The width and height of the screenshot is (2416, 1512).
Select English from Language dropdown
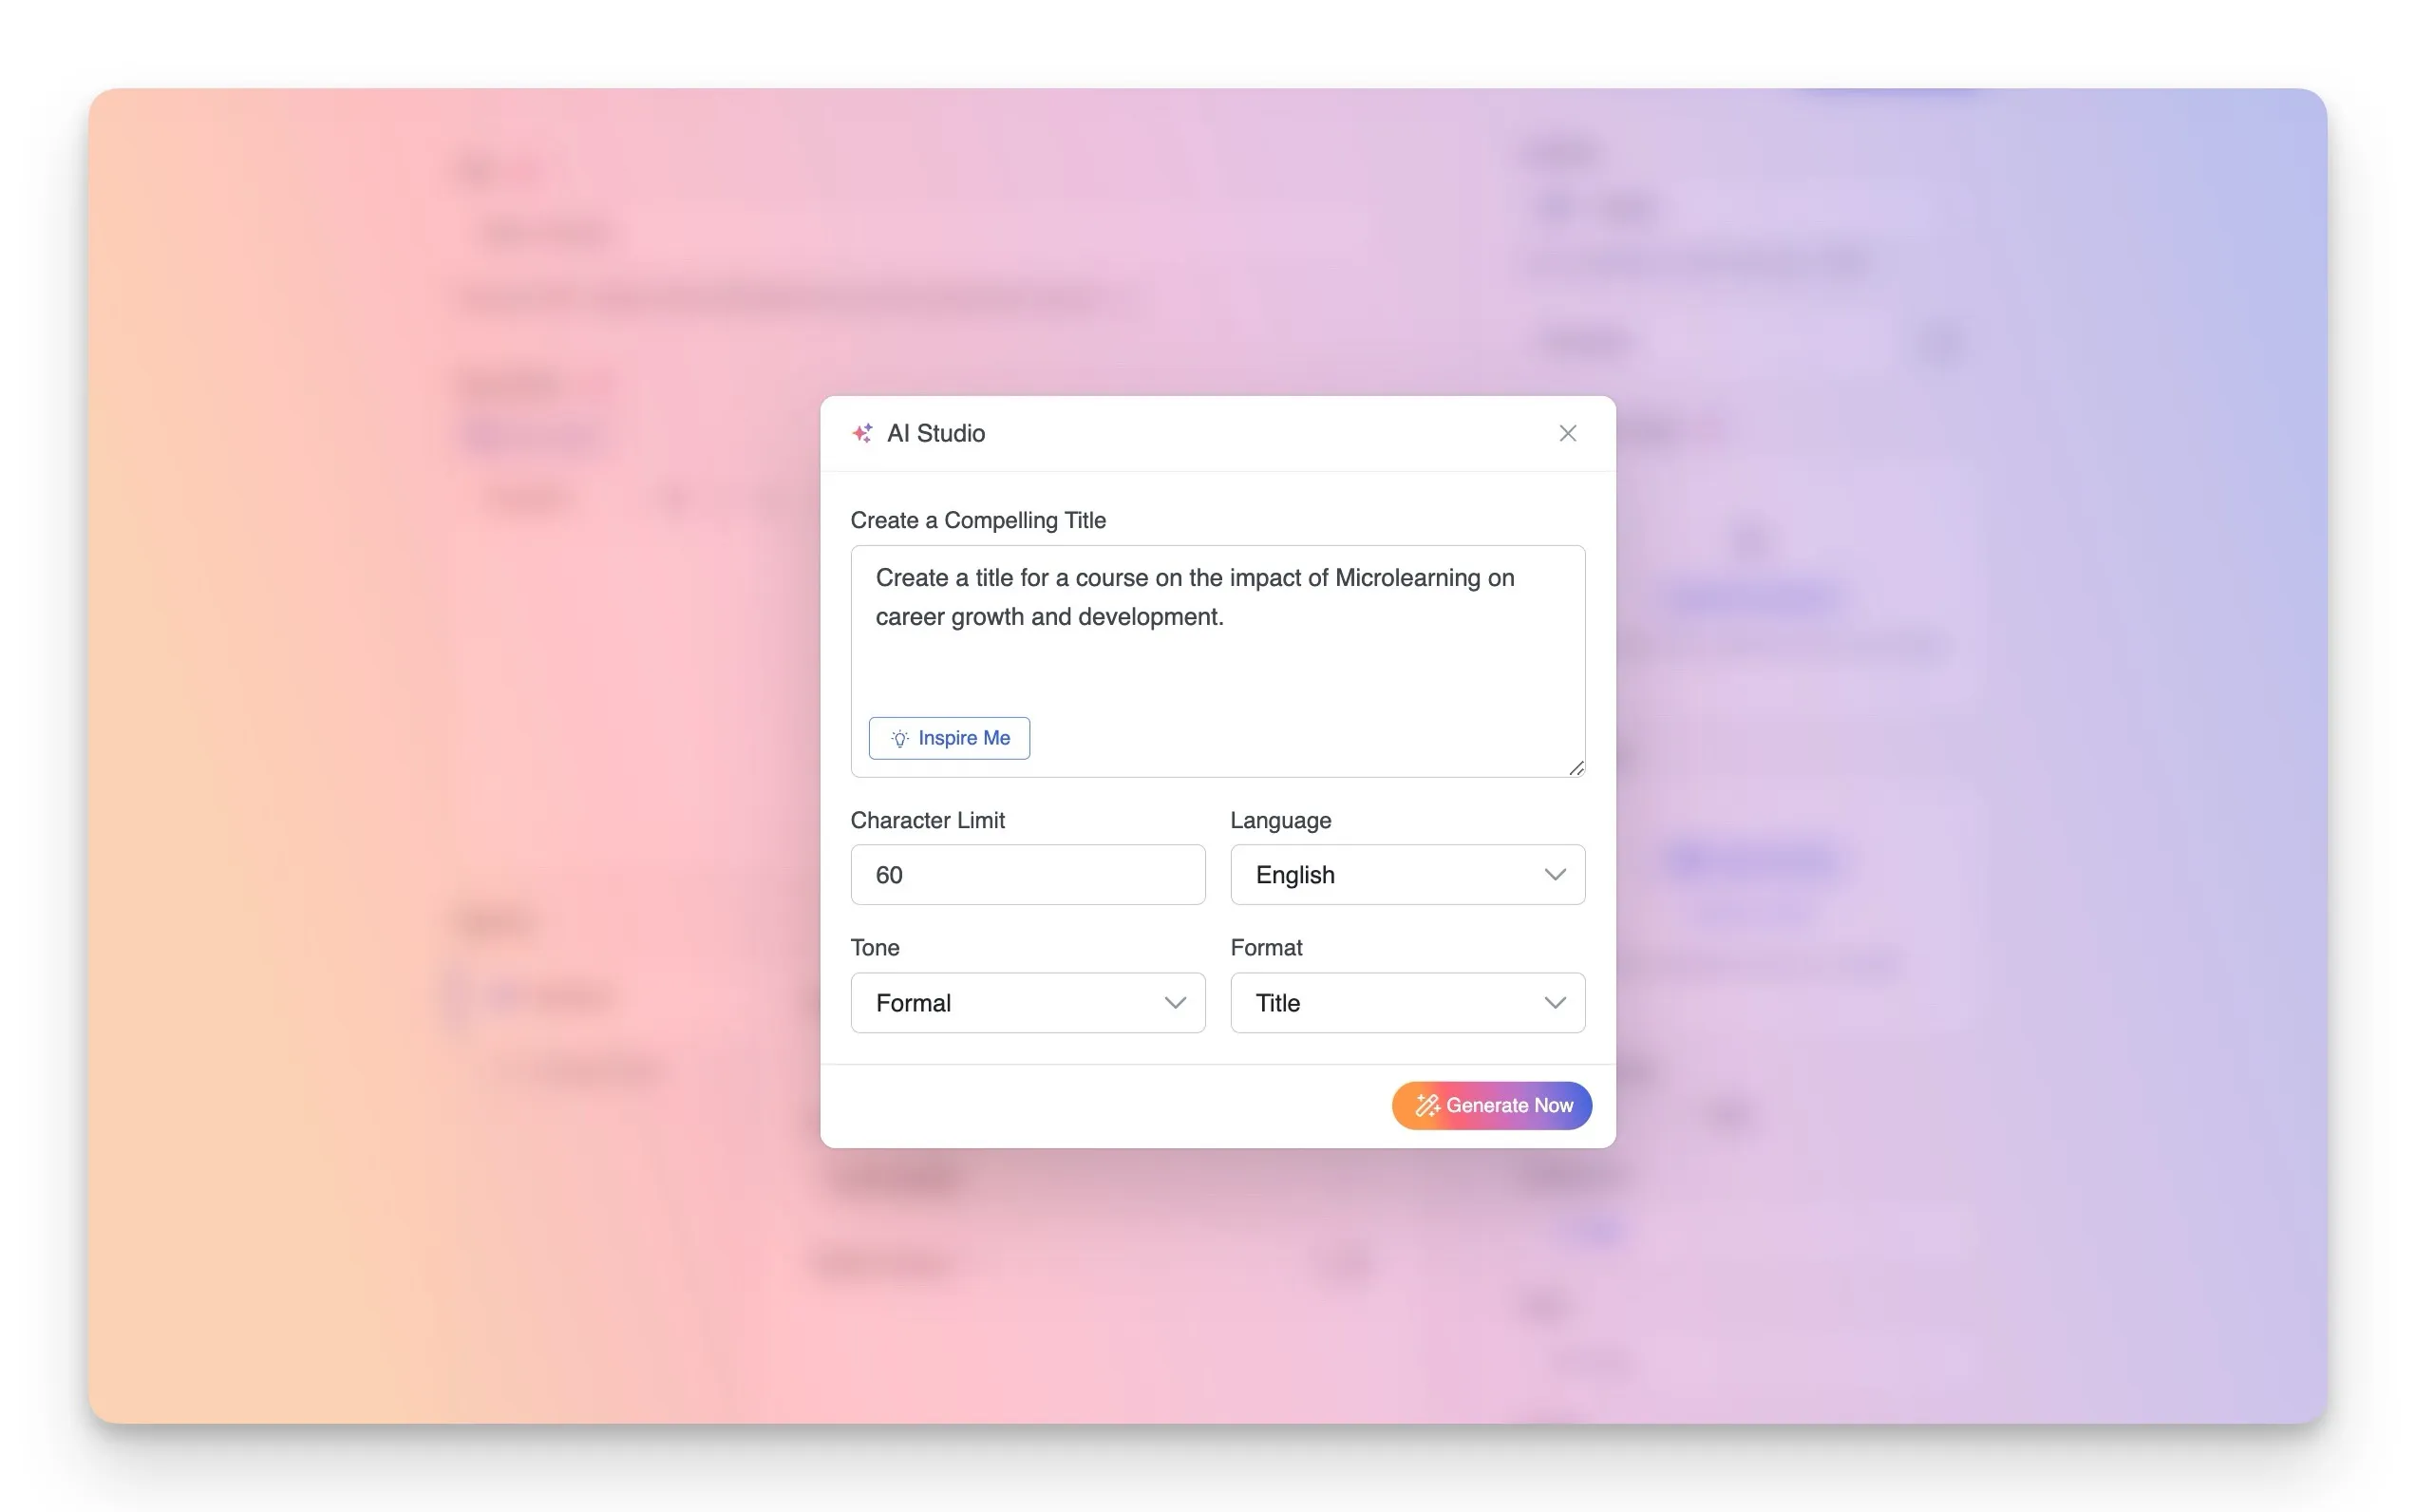point(1407,875)
